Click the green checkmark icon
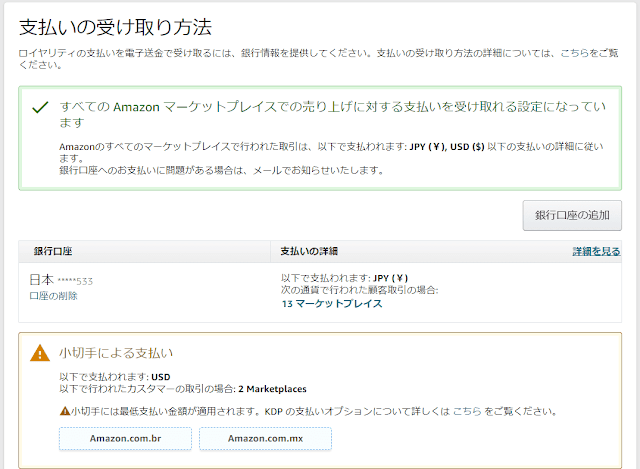 pyautogui.click(x=40, y=107)
